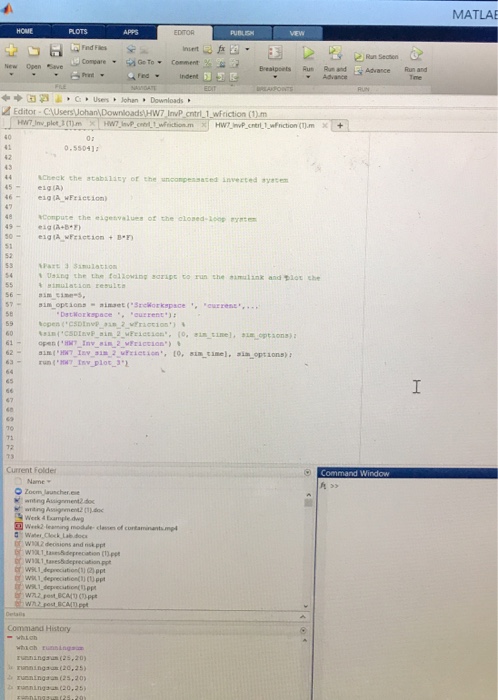Open the Compare dropdown arrow
The image size is (498, 700).
(114, 62)
